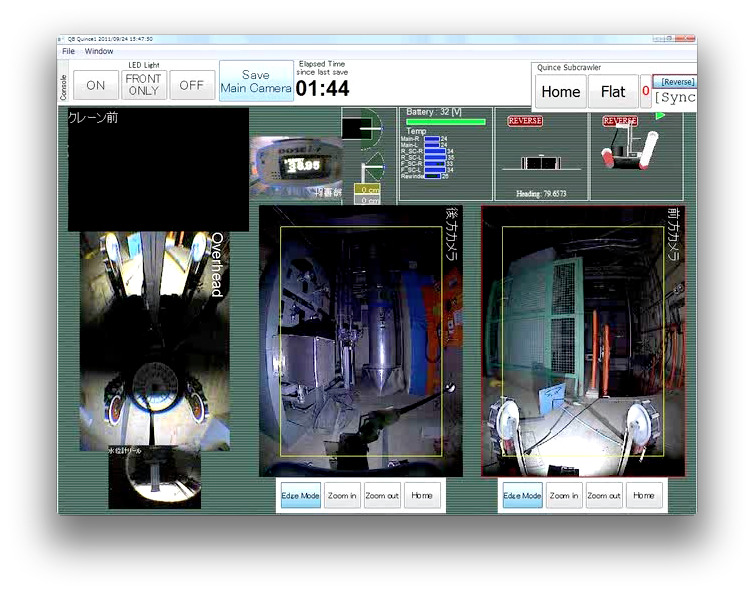This screenshot has width=754, height=594.
Task: Open the vertical Console tab
Action: click(x=63, y=87)
